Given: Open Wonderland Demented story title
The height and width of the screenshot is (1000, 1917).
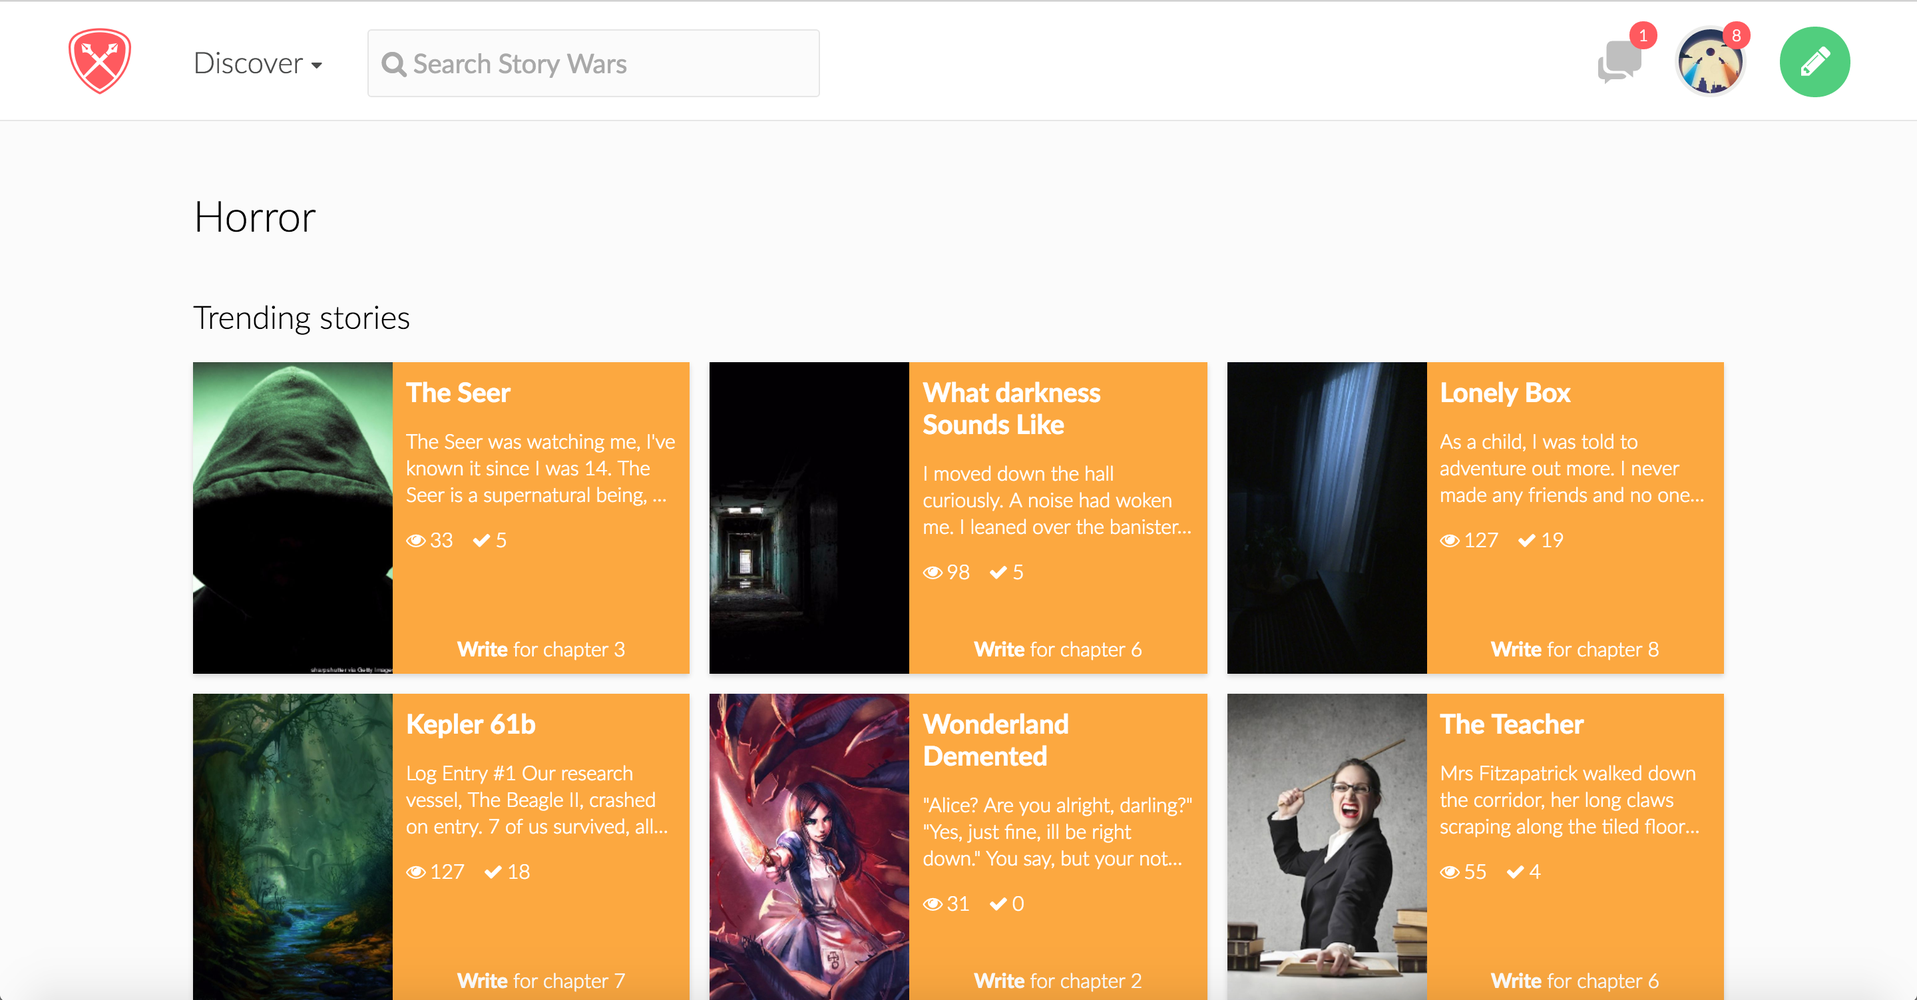Looking at the screenshot, I should (x=996, y=740).
